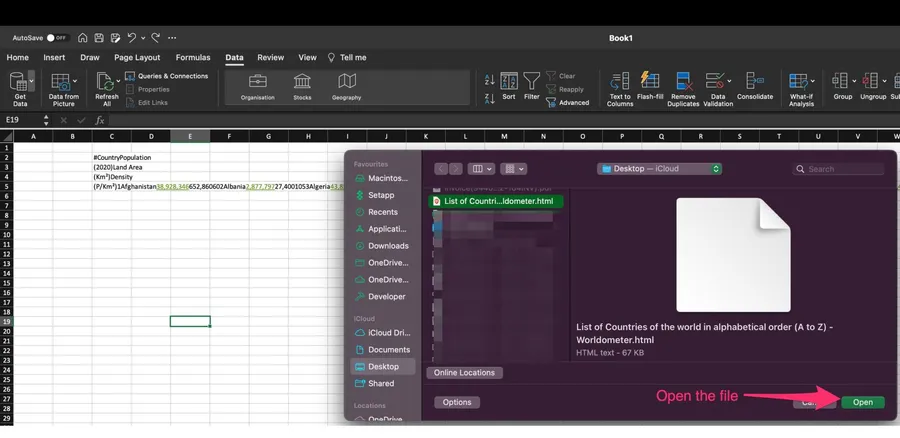Choose the Stocks data type
900x438 pixels.
tap(302, 82)
